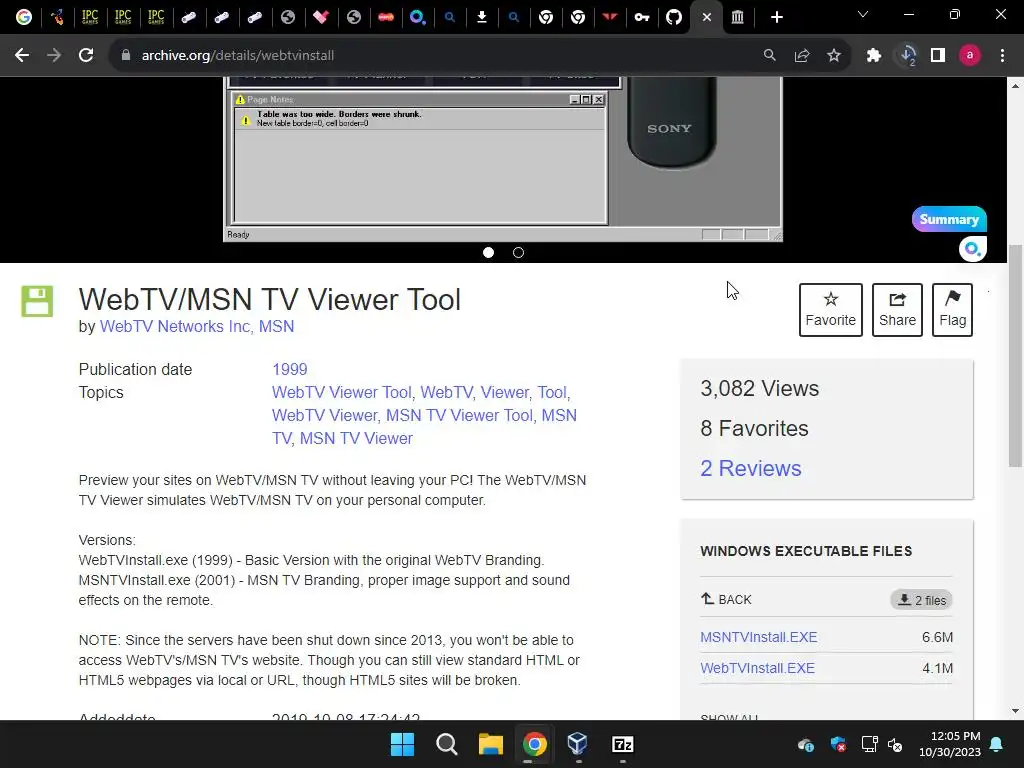Image resolution: width=1024 pixels, height=768 pixels.
Task: Share this page from the address bar
Action: coord(802,56)
